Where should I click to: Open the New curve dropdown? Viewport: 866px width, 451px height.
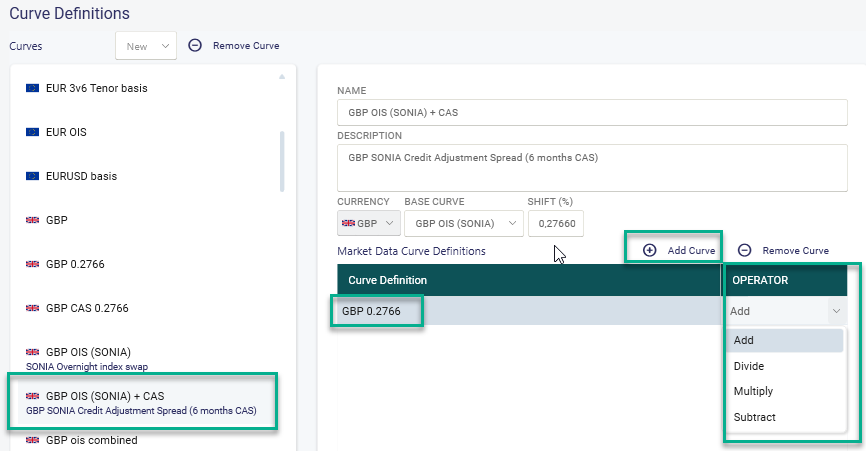pos(146,46)
